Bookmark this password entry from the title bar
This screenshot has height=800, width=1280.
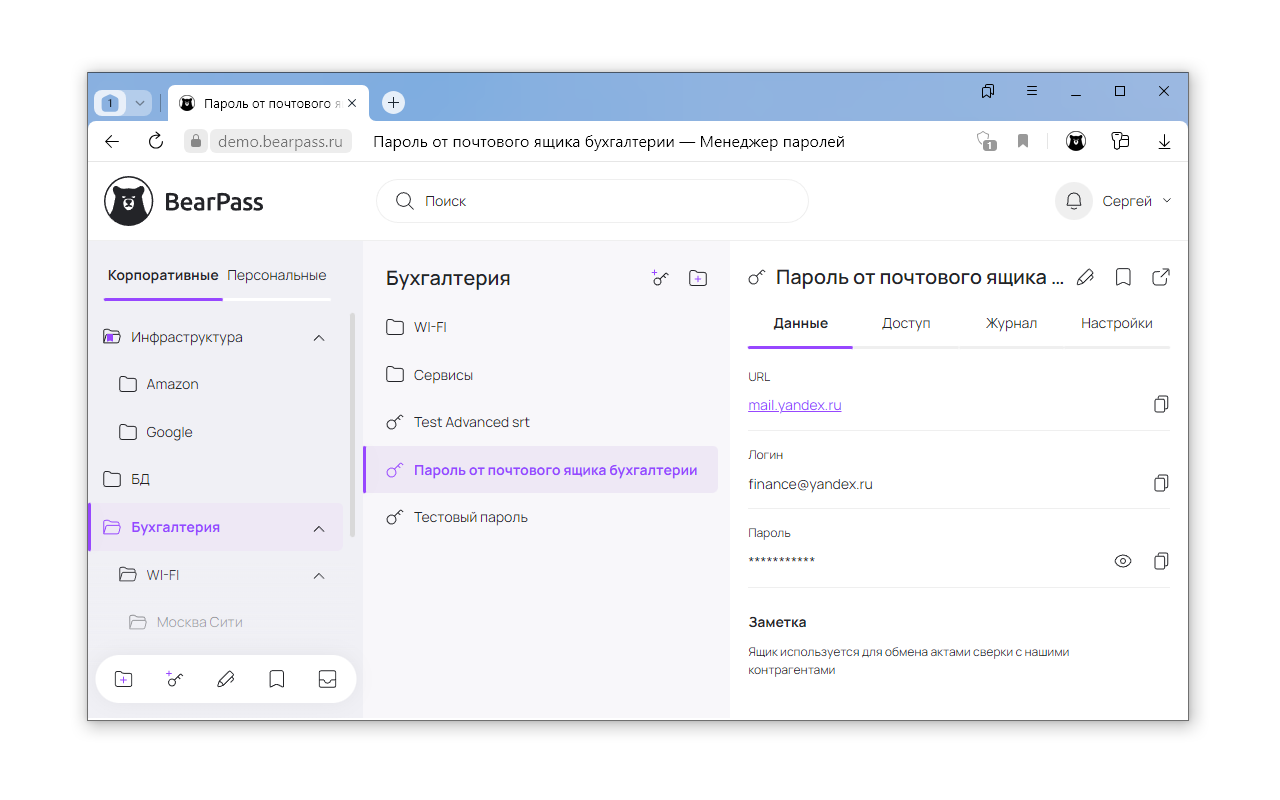[1123, 278]
